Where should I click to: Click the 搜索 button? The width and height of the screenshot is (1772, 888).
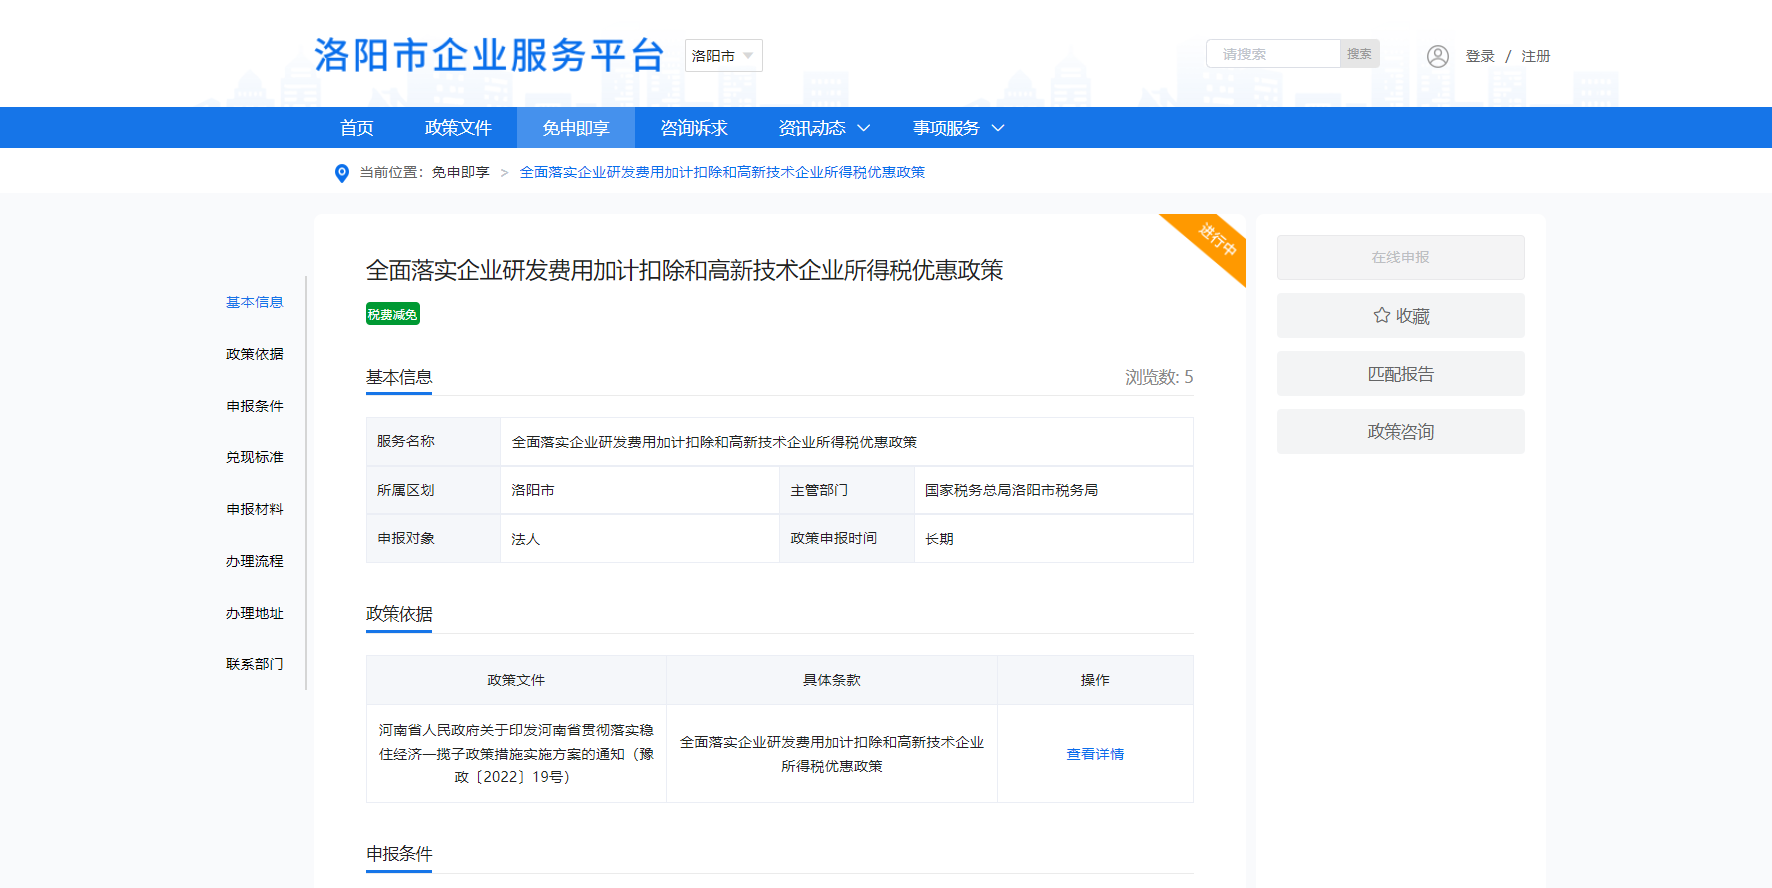(x=1359, y=54)
